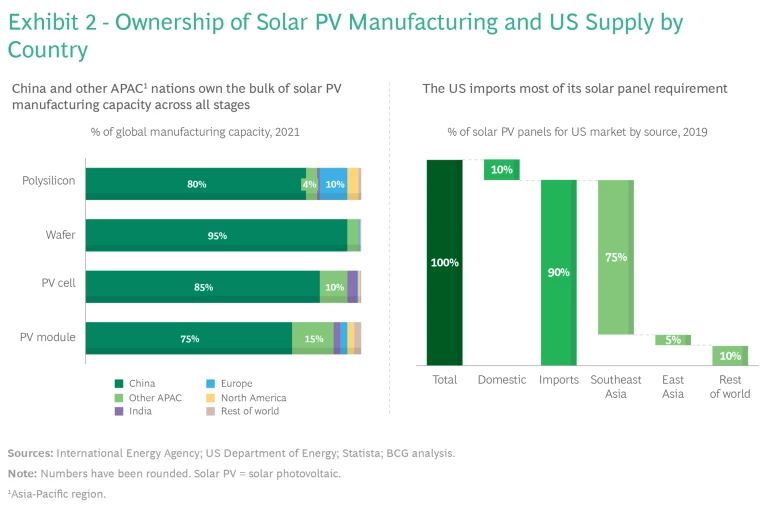
Task: Click the Other APAC legend swatch
Action: pyautogui.click(x=119, y=397)
